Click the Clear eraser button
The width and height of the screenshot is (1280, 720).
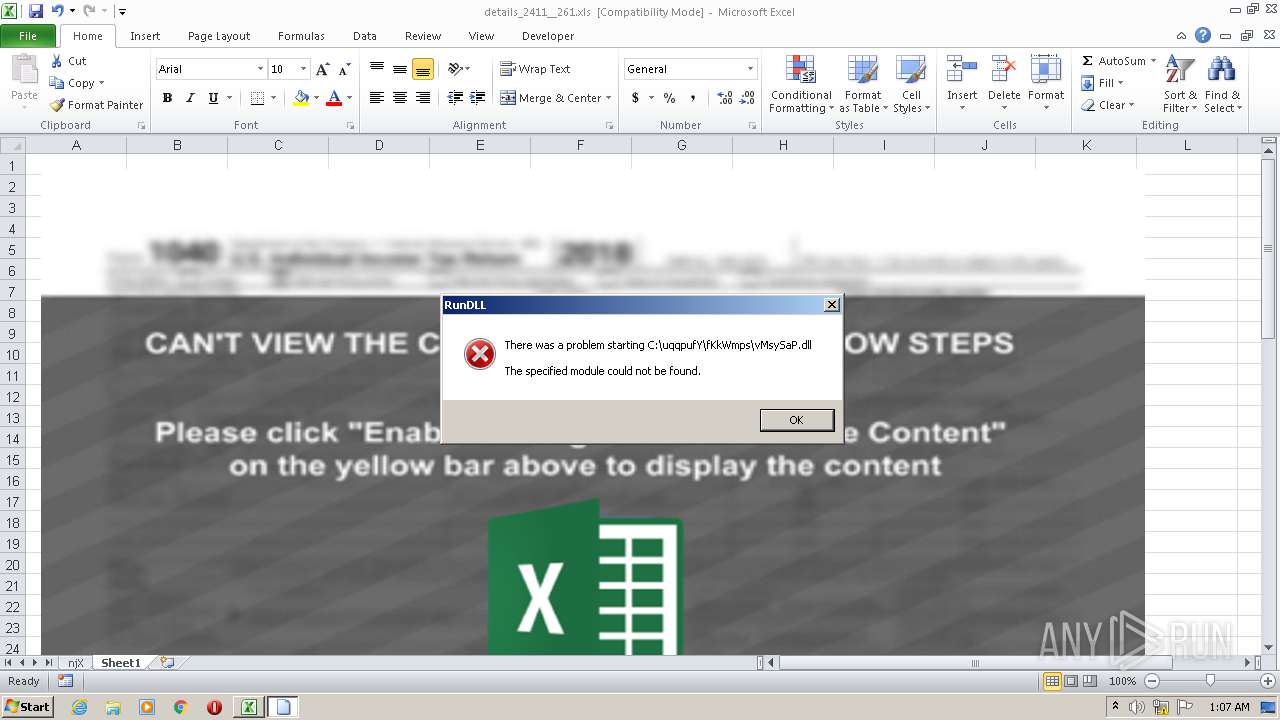[x=1107, y=105]
